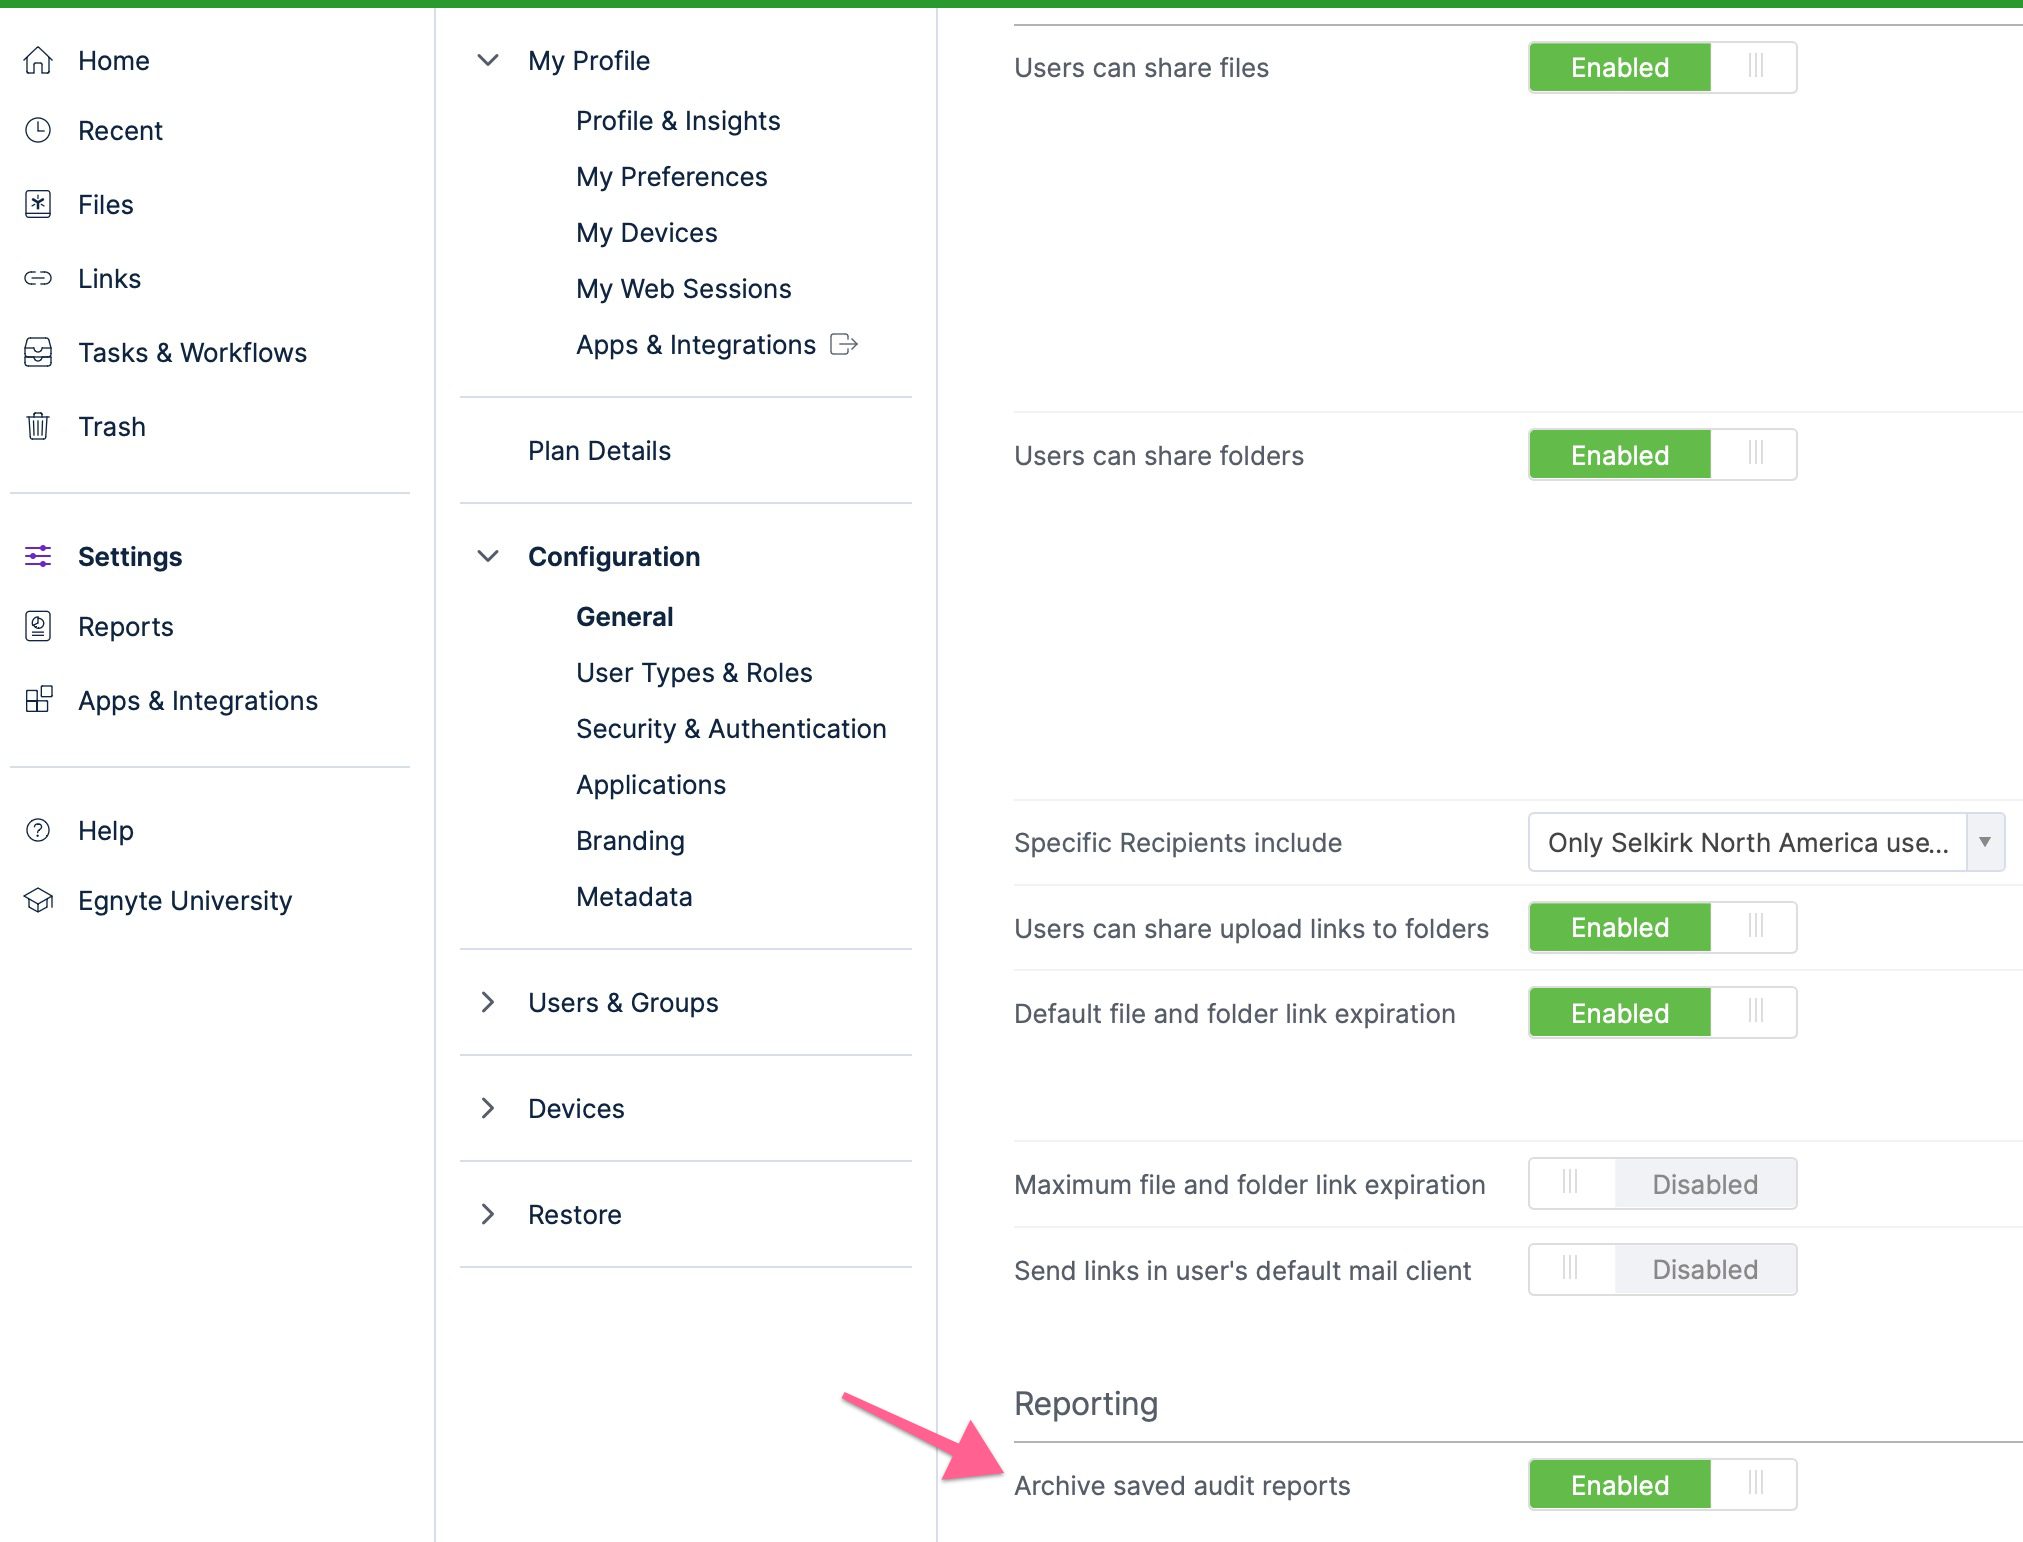2023x1542 pixels.
Task: Toggle Users can share folders switch
Action: click(x=1662, y=455)
